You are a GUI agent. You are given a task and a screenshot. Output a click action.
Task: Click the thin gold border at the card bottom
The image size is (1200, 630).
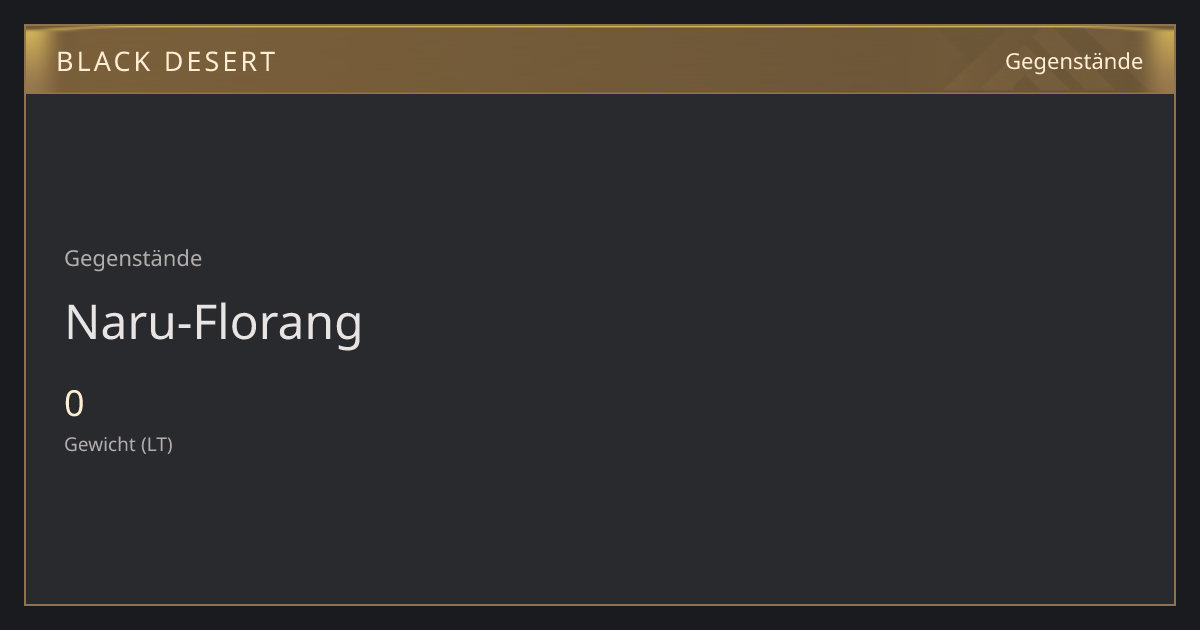pyautogui.click(x=600, y=604)
